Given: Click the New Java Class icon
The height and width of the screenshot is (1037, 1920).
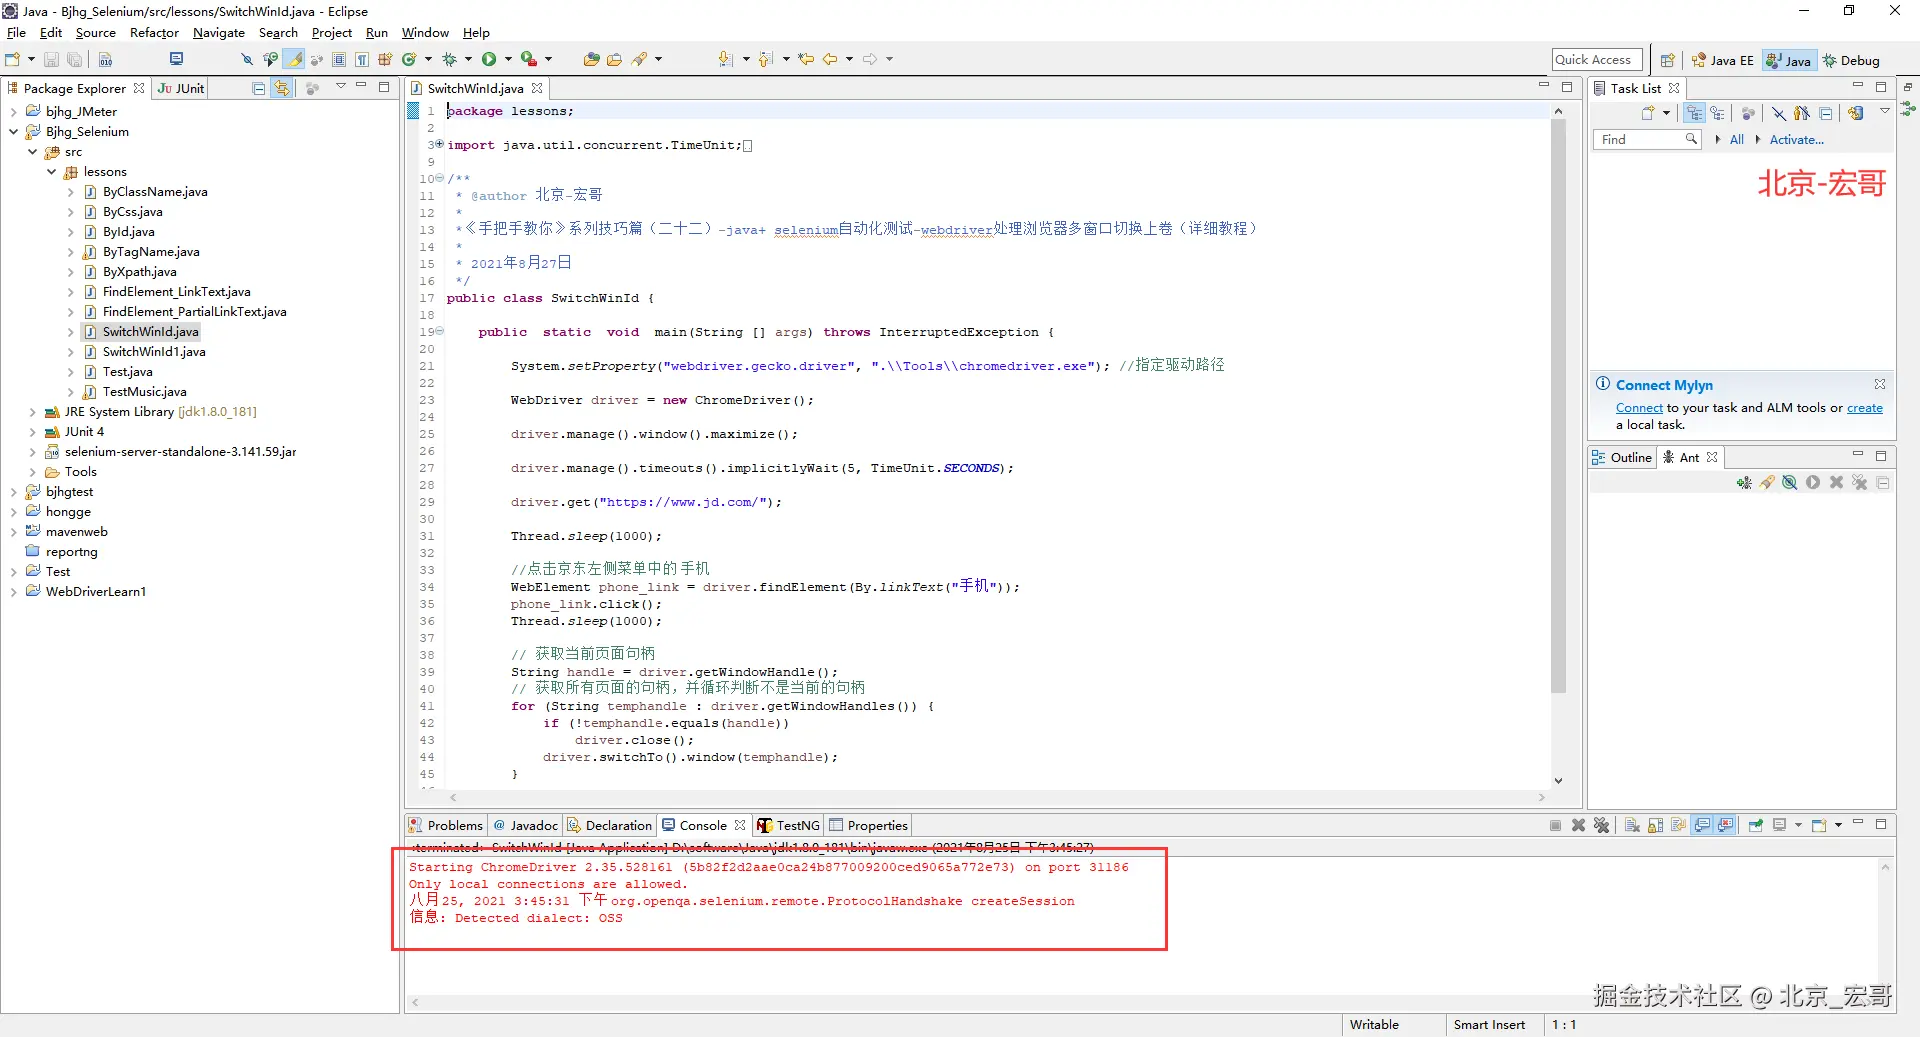Looking at the screenshot, I should pyautogui.click(x=409, y=60).
